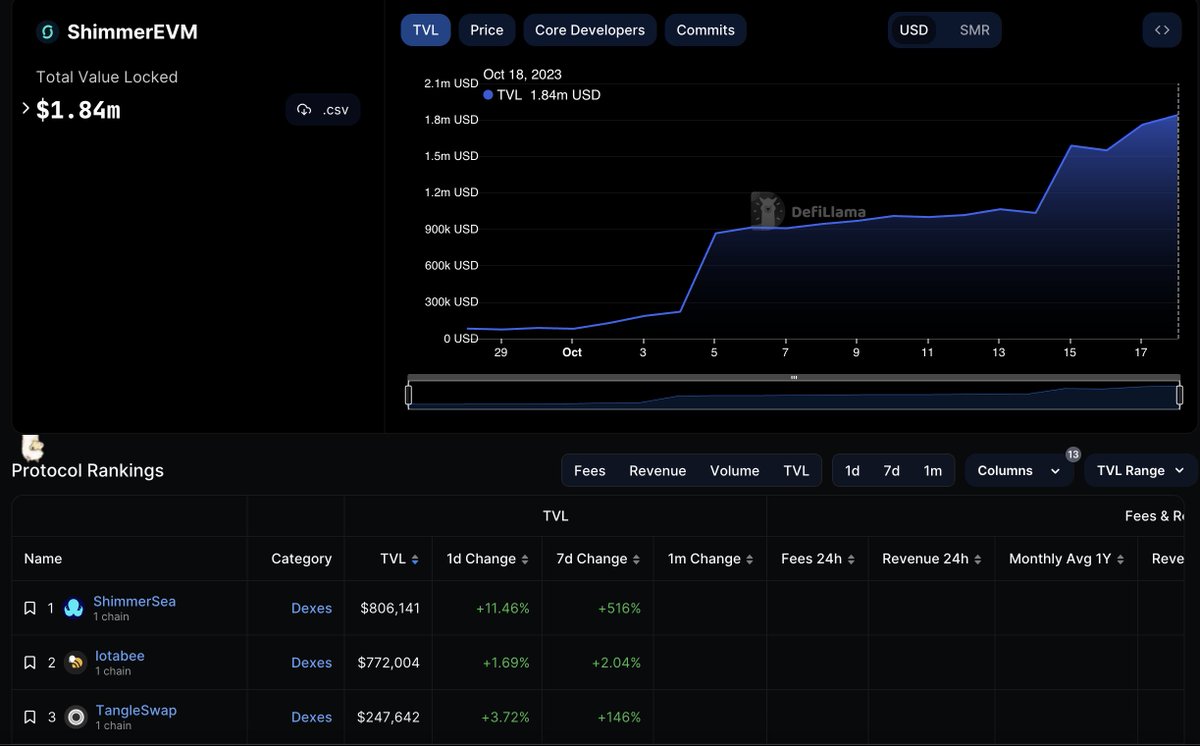Sort table by TVL column

pyautogui.click(x=399, y=559)
